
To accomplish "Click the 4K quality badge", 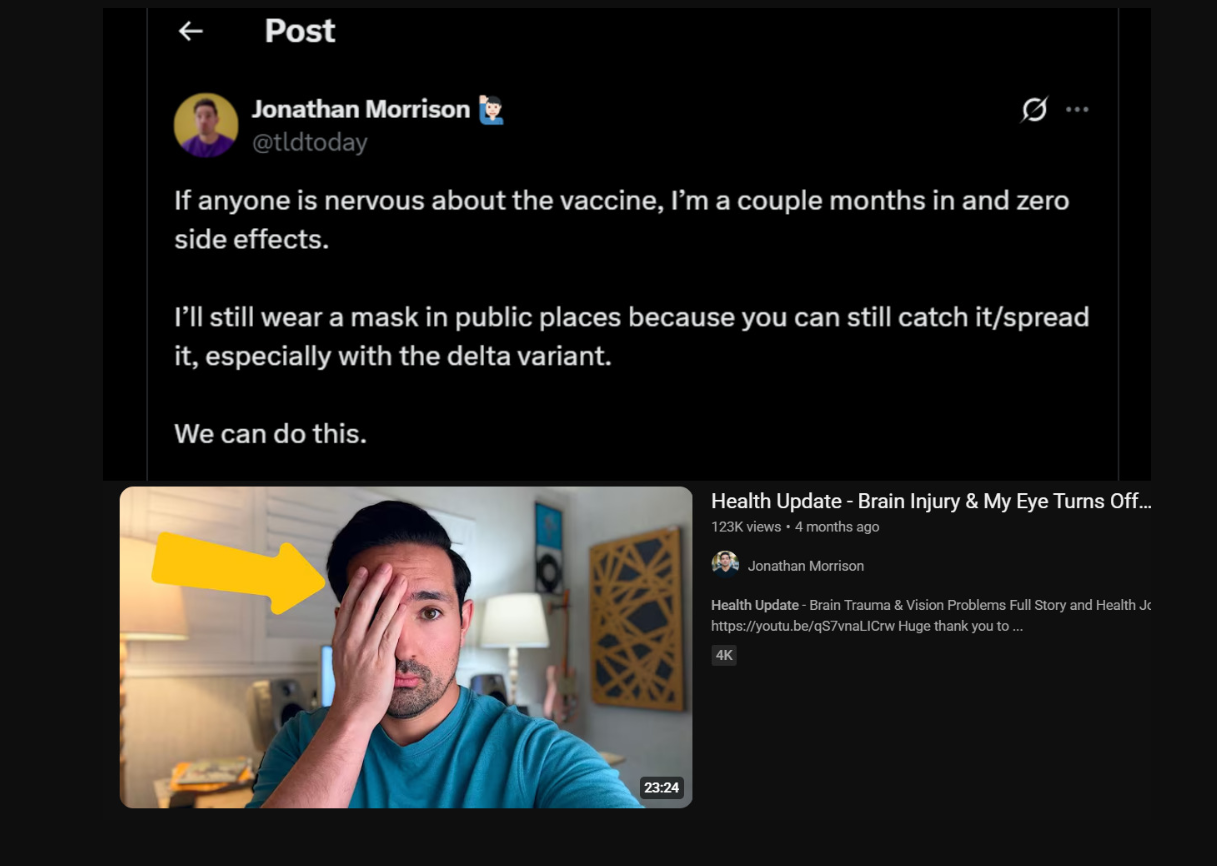I will click(x=724, y=656).
